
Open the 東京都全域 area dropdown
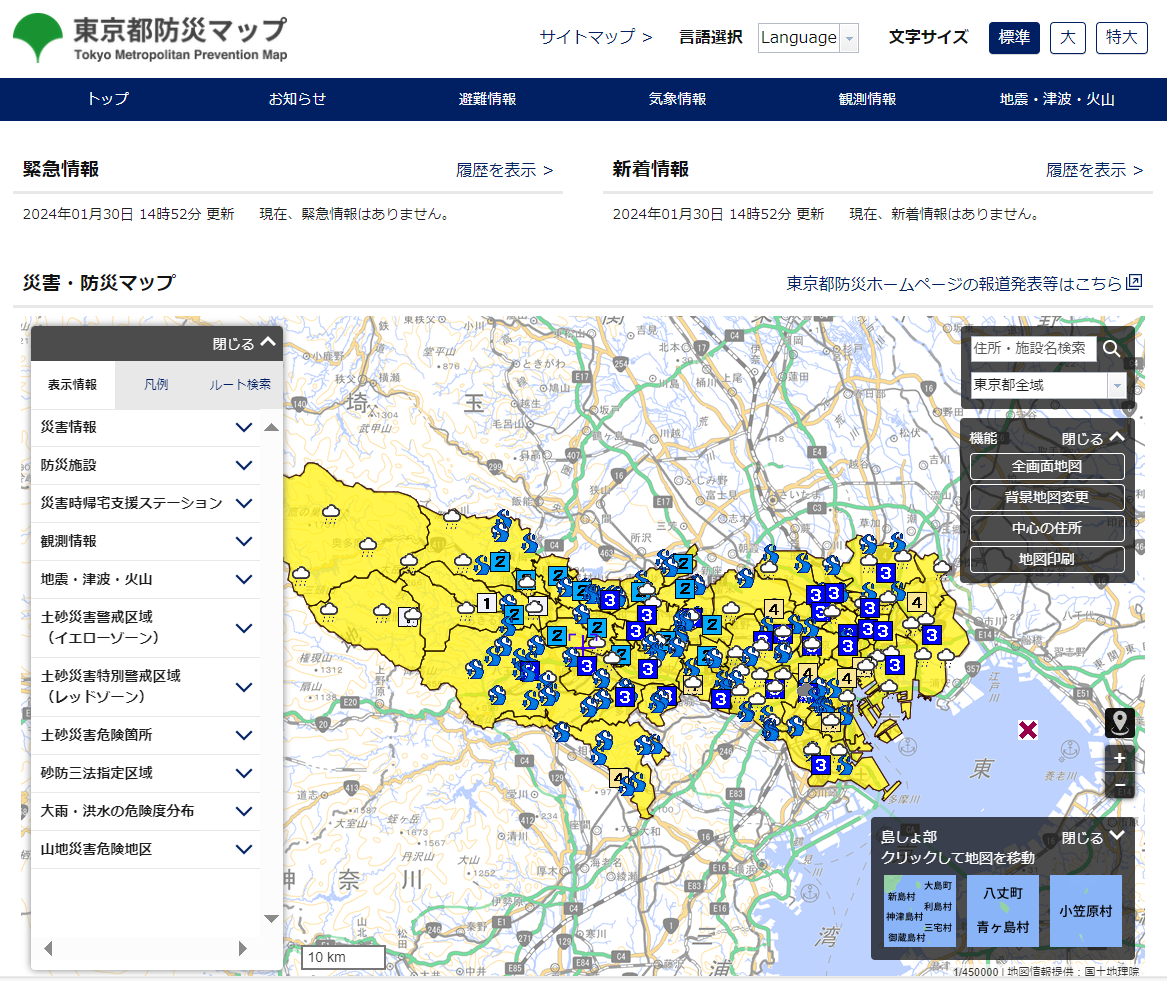point(1048,385)
